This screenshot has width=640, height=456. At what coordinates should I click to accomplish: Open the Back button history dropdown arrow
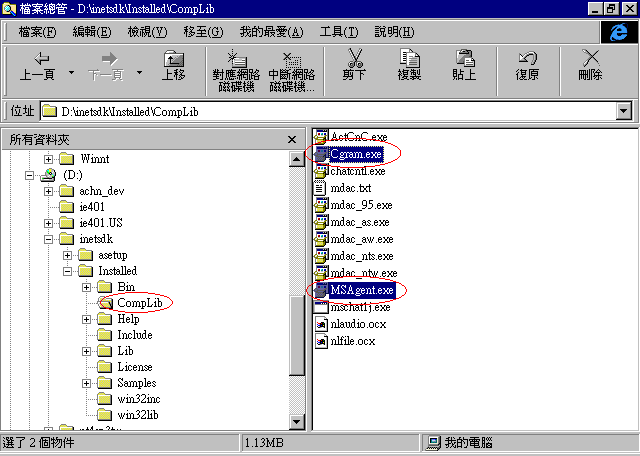[x=72, y=73]
